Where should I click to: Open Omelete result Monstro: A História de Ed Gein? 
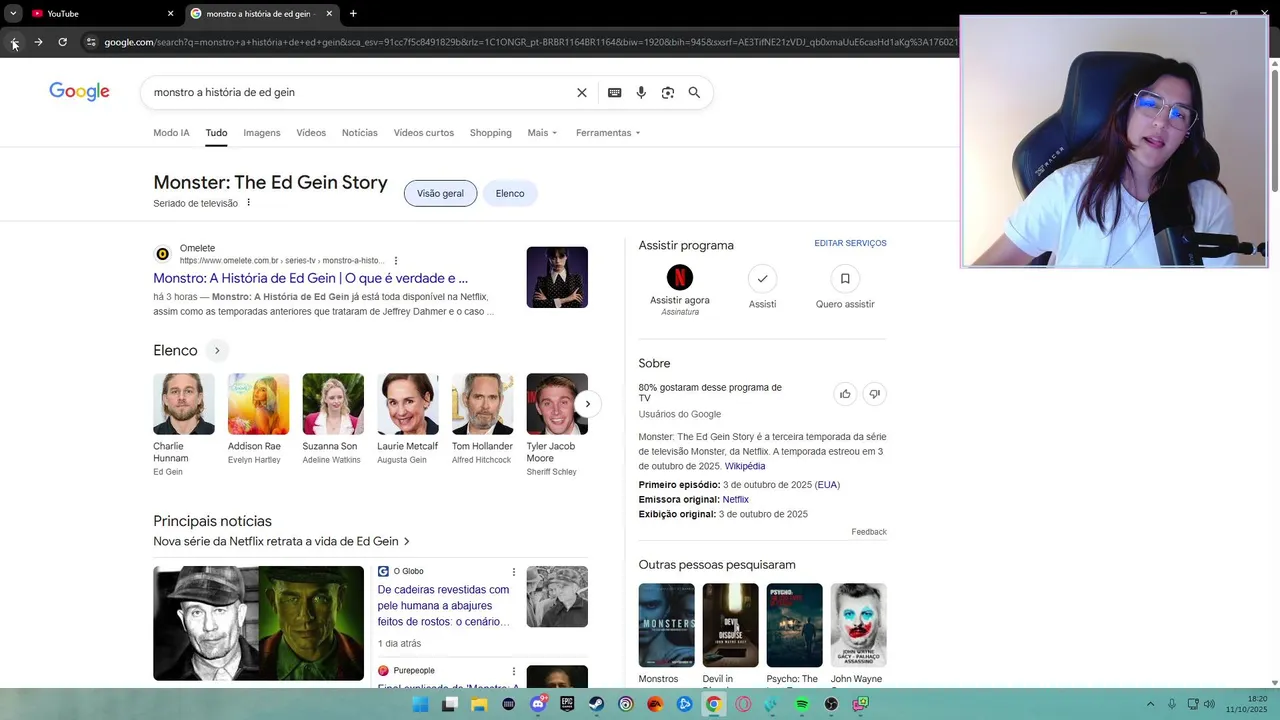[x=310, y=278]
